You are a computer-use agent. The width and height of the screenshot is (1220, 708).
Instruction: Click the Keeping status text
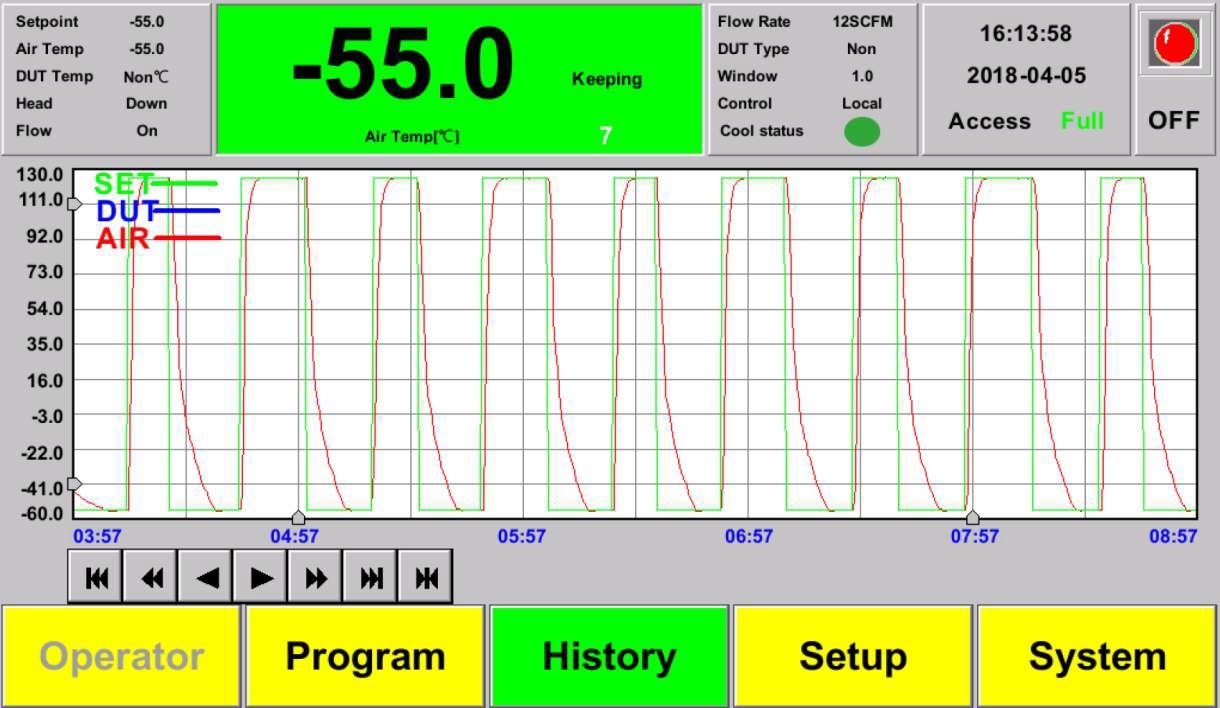coord(607,79)
